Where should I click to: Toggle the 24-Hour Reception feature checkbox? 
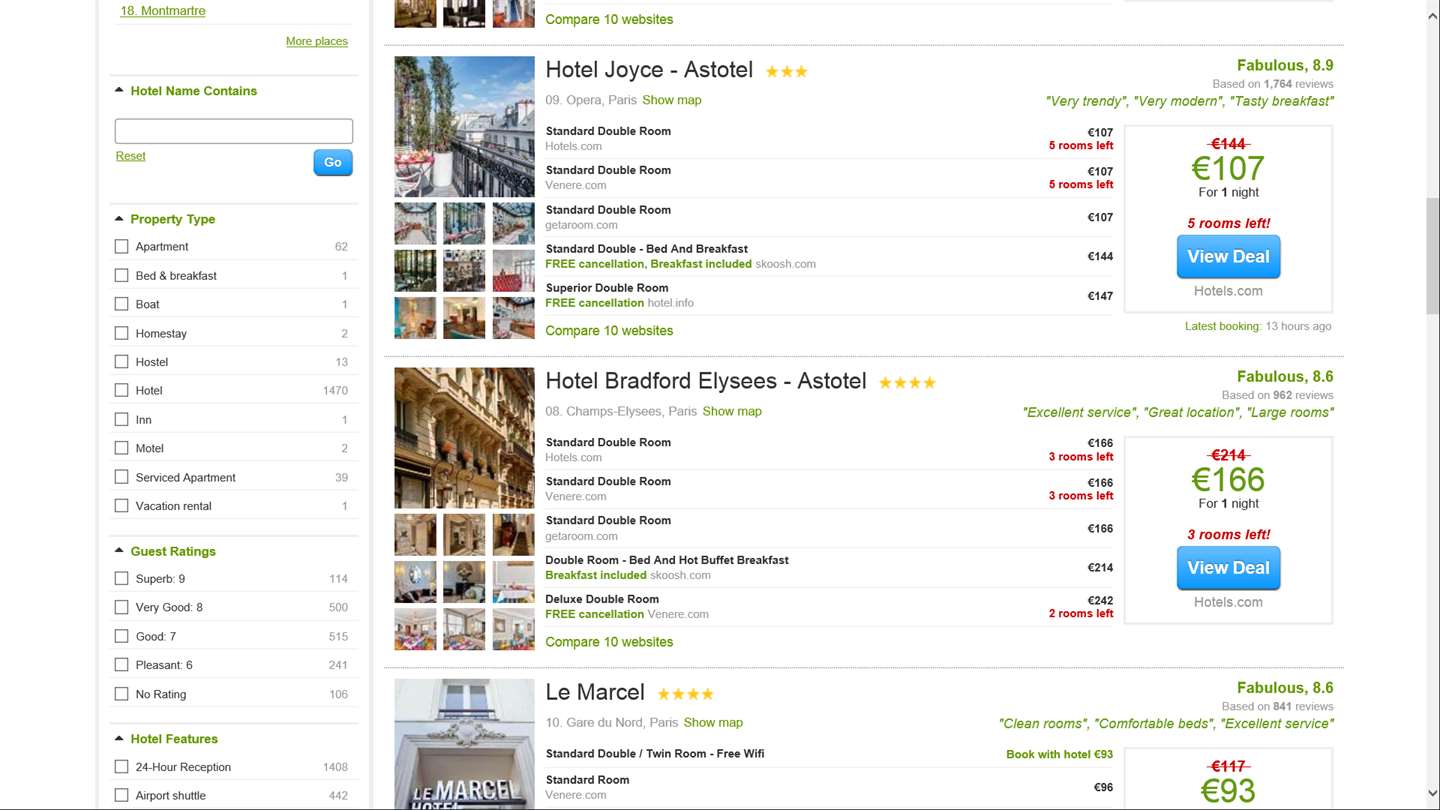tap(122, 767)
